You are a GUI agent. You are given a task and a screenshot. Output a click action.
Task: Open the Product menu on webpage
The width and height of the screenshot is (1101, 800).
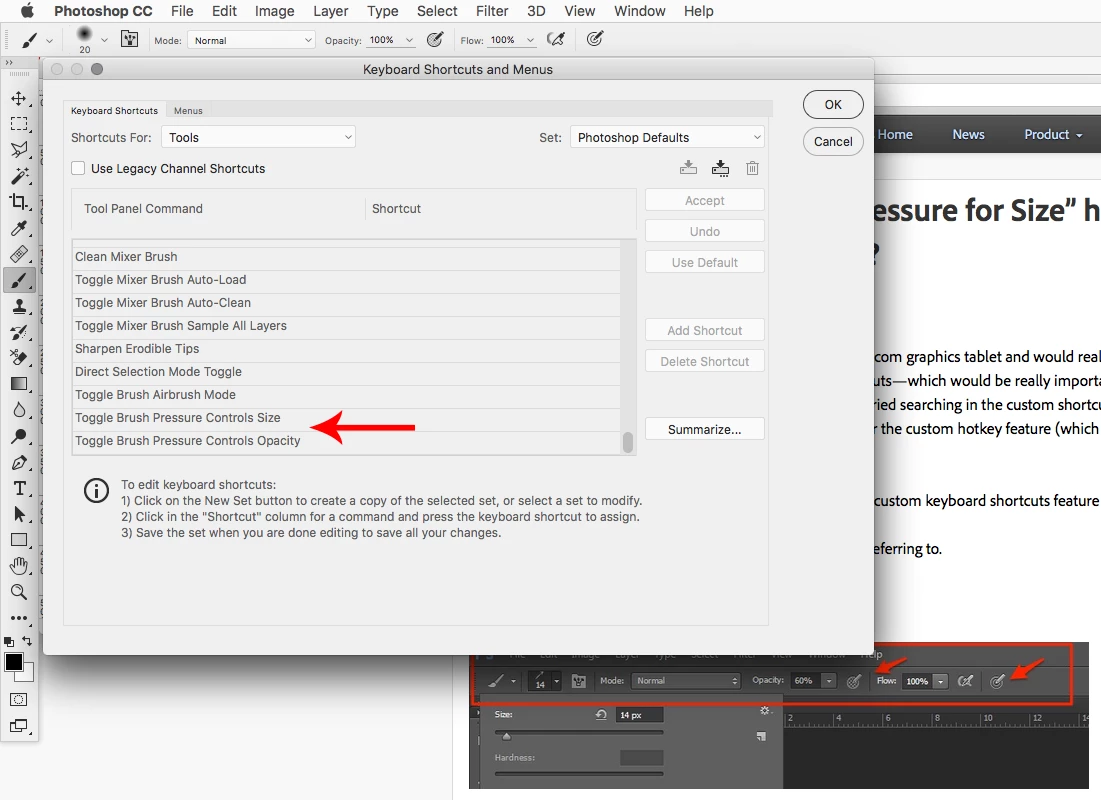tap(1053, 134)
